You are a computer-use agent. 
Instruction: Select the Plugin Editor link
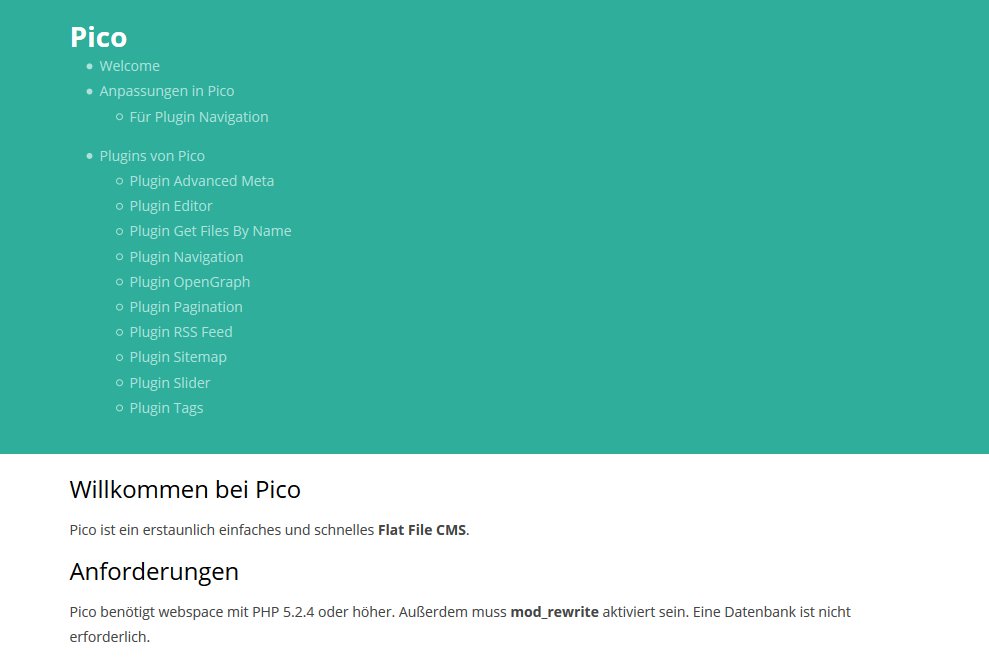170,206
